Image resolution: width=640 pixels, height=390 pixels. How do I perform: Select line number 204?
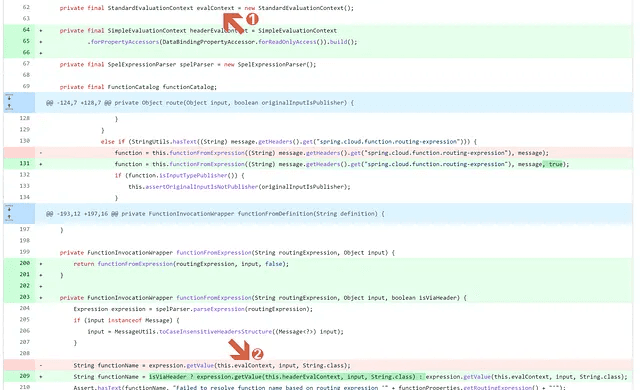point(24,308)
